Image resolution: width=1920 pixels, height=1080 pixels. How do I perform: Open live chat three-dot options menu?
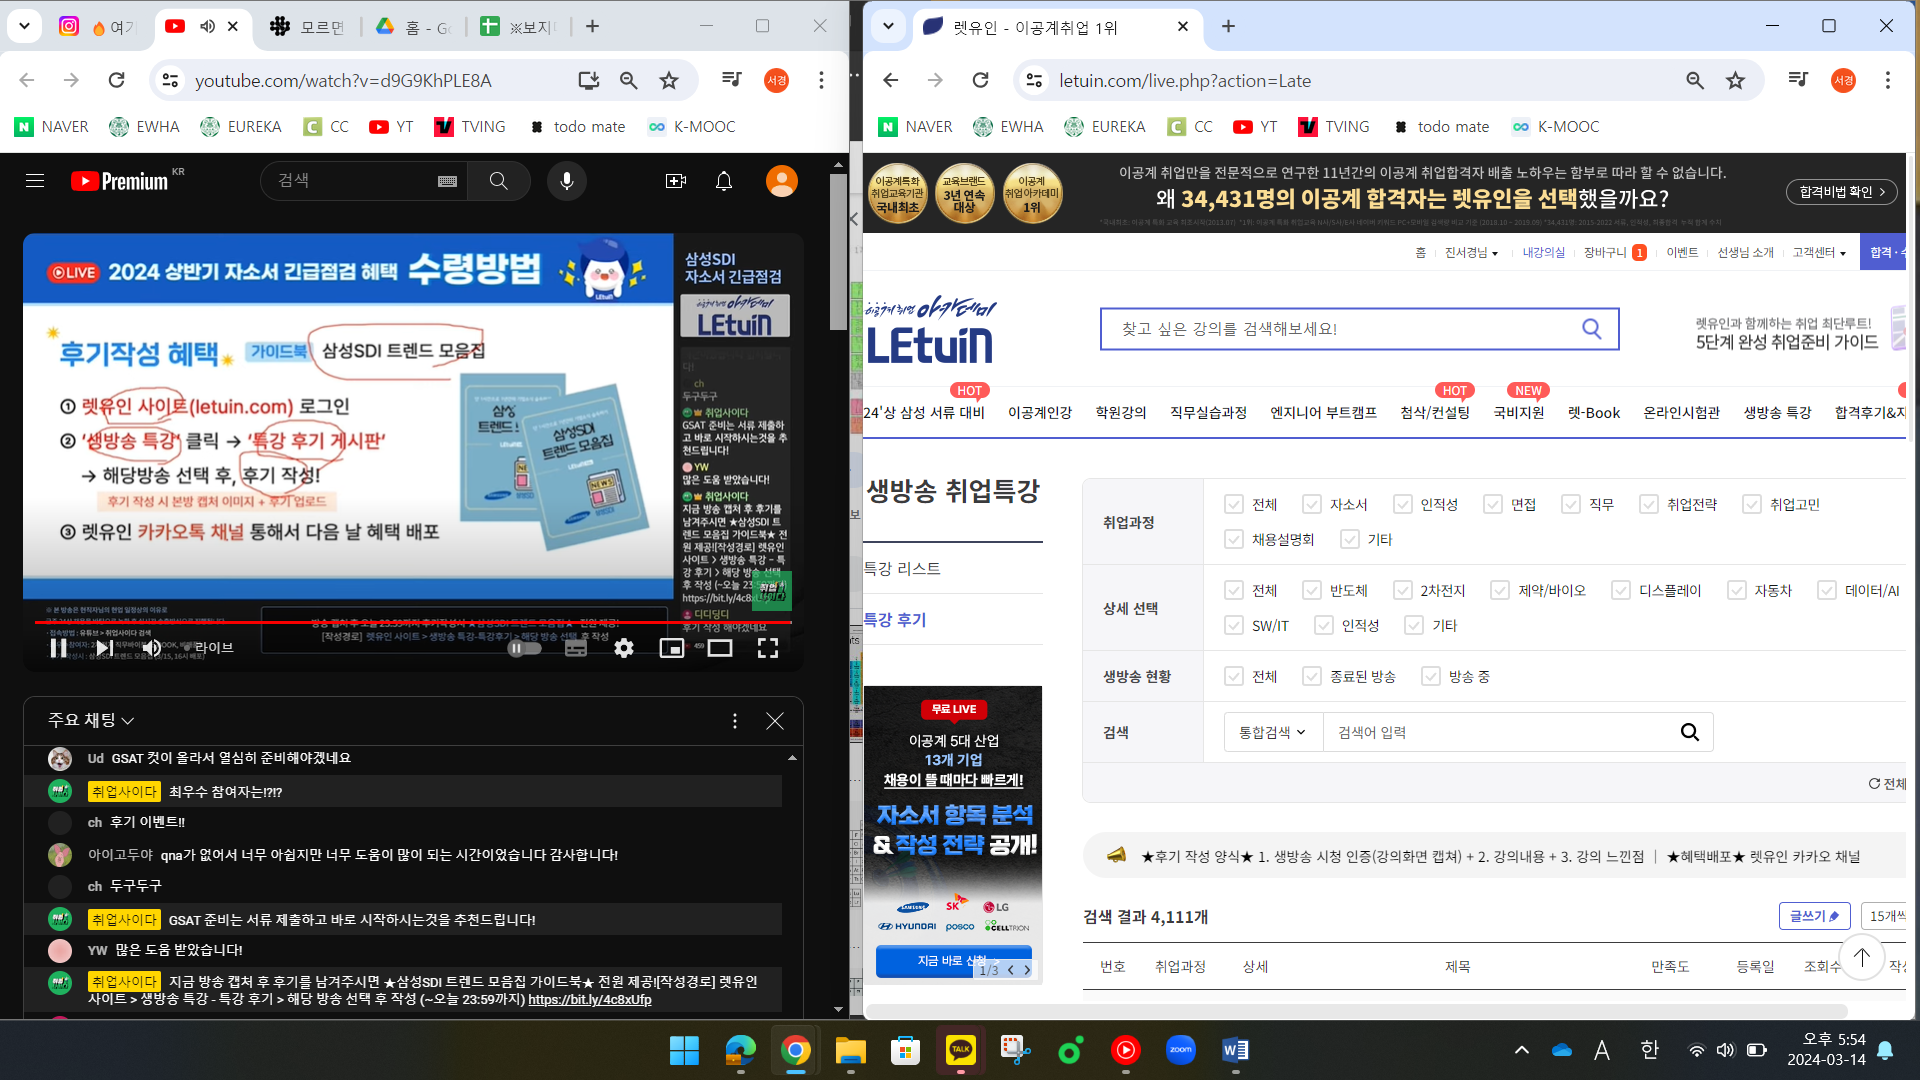(x=735, y=721)
